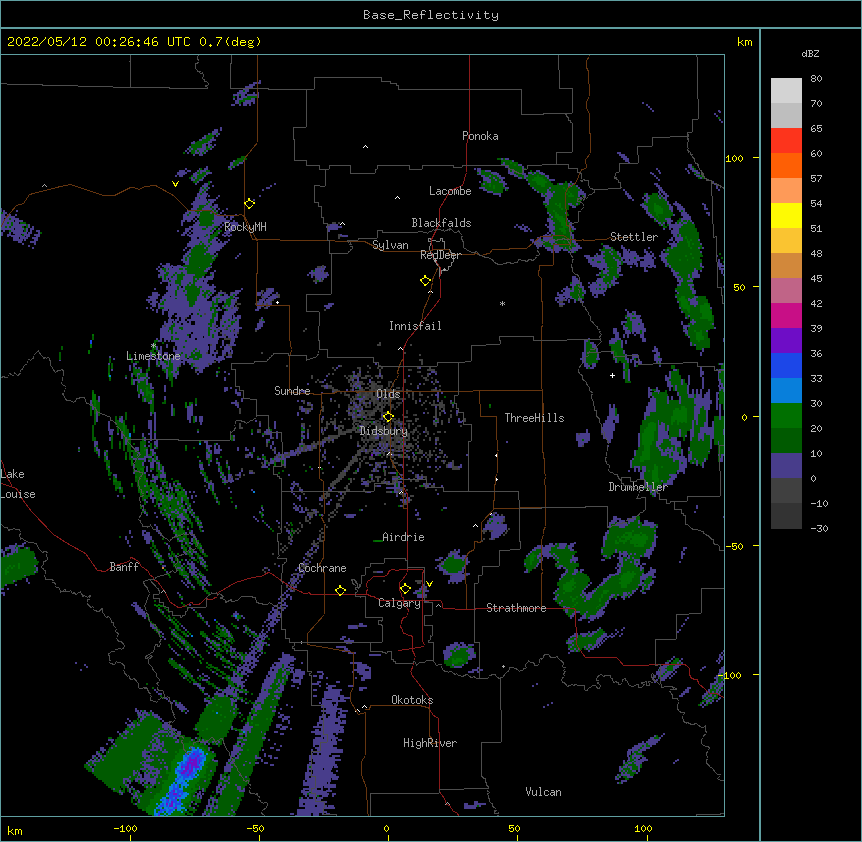Click the Stettler label
This screenshot has width=862, height=842.
634,237
